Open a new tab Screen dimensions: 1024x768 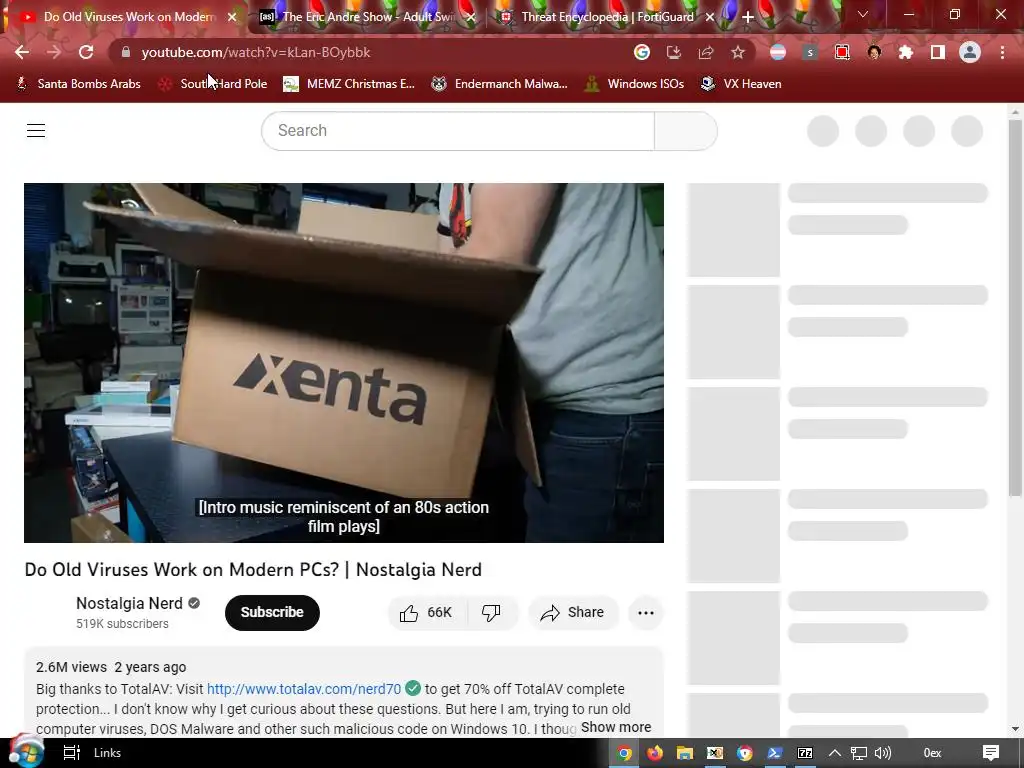(748, 17)
